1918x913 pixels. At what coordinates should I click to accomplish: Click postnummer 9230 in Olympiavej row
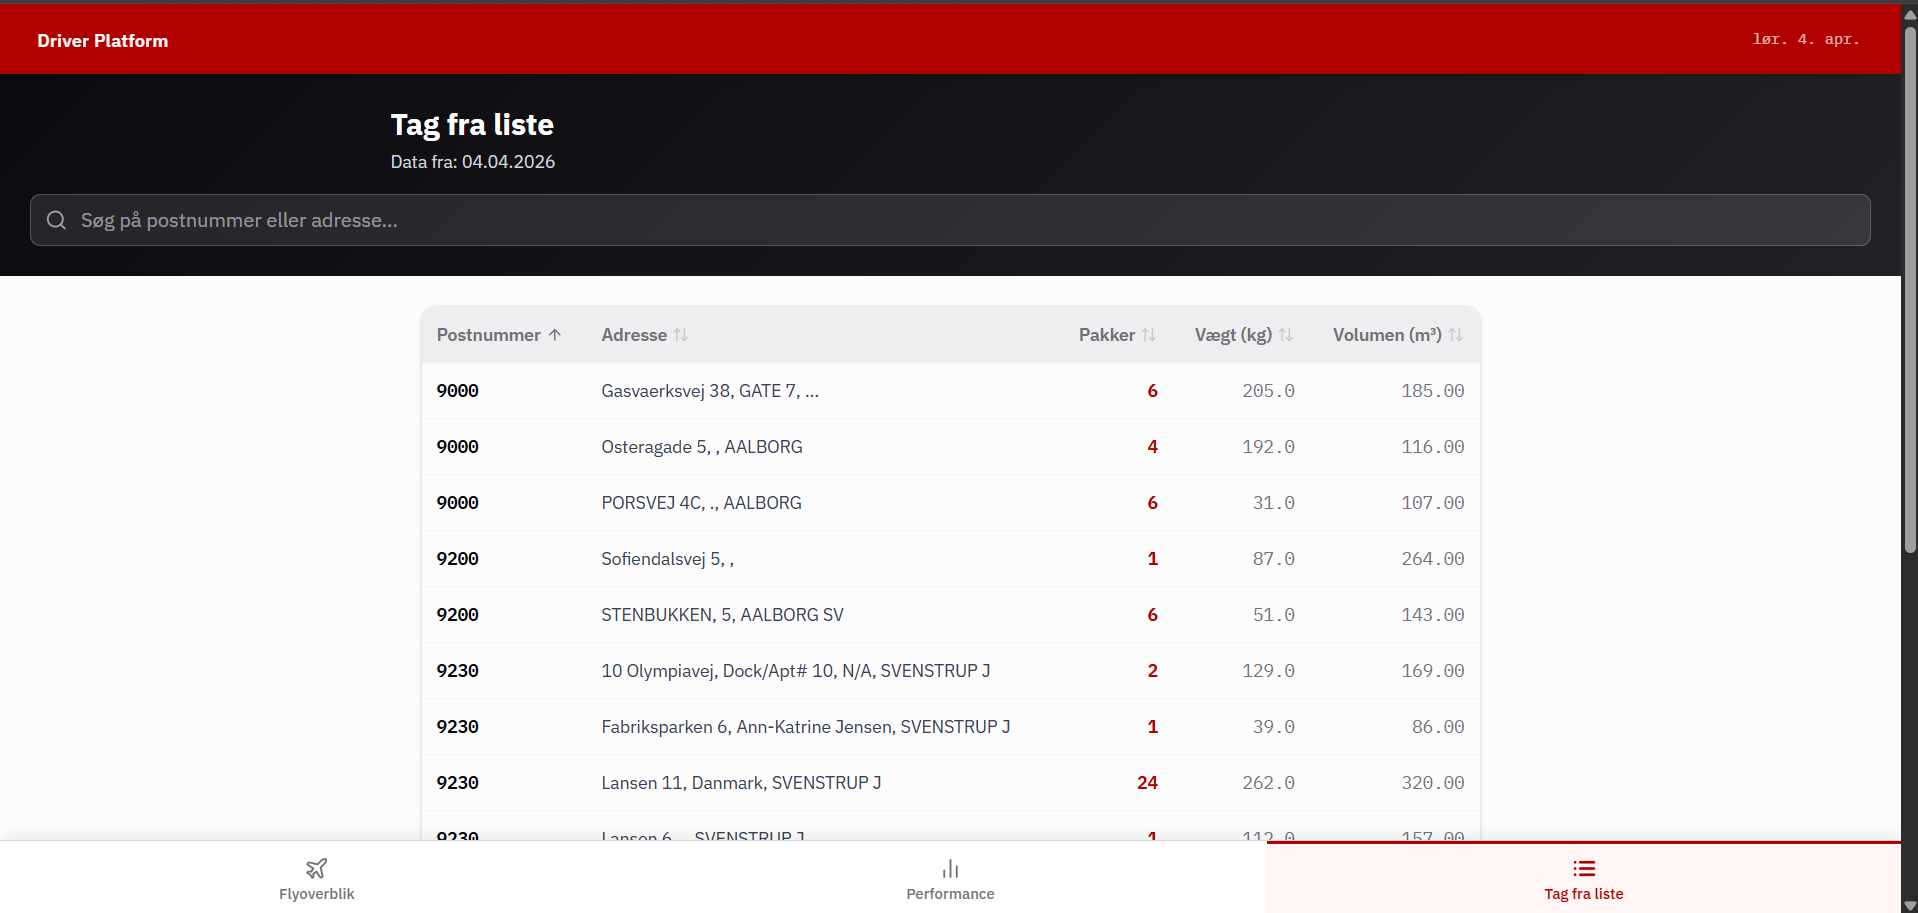coord(458,671)
